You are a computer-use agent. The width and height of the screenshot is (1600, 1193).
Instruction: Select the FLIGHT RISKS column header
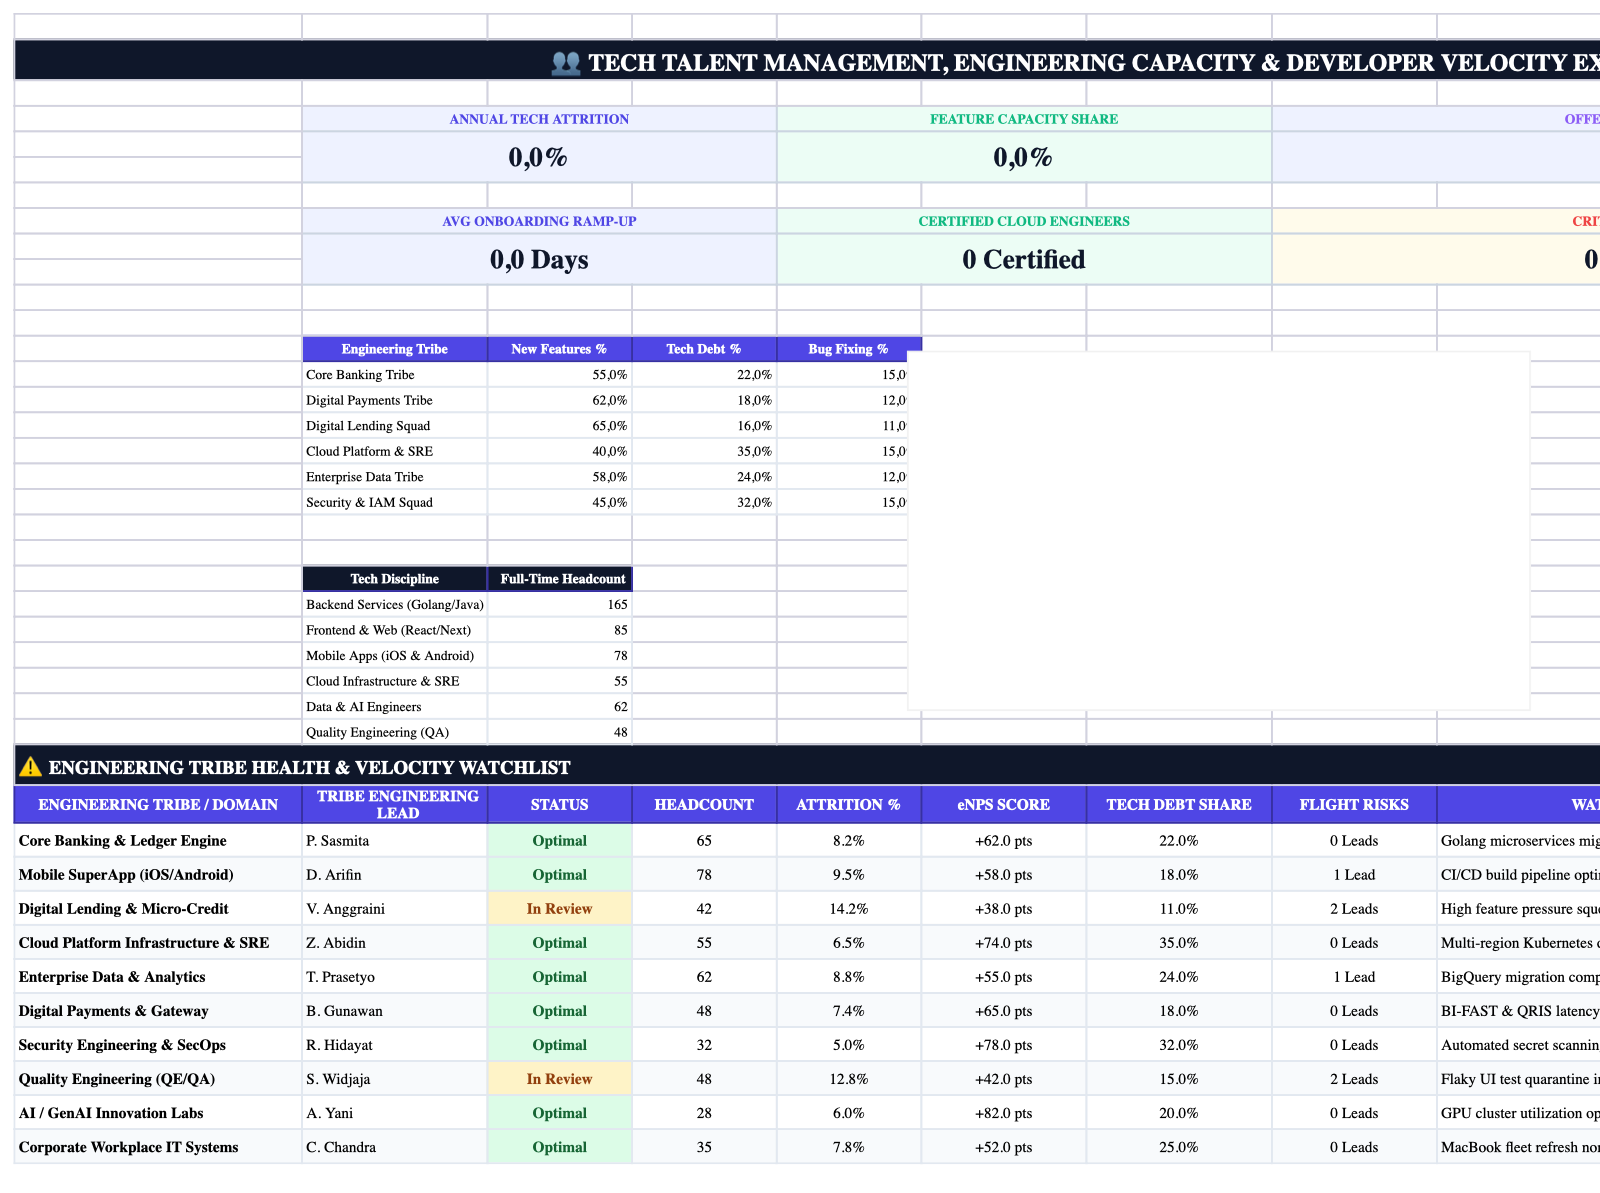pyautogui.click(x=1354, y=804)
